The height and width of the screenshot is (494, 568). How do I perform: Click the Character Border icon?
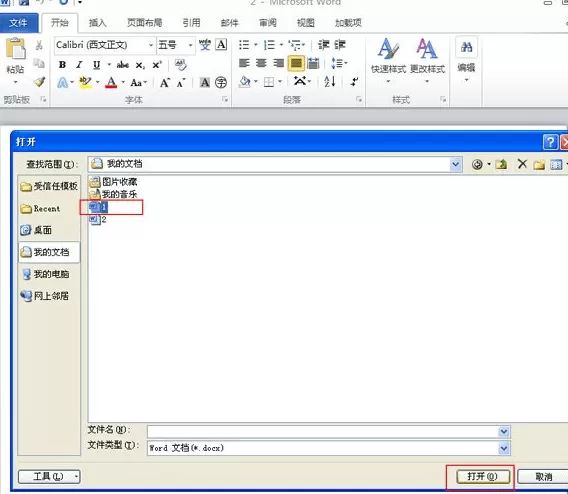coord(221,45)
